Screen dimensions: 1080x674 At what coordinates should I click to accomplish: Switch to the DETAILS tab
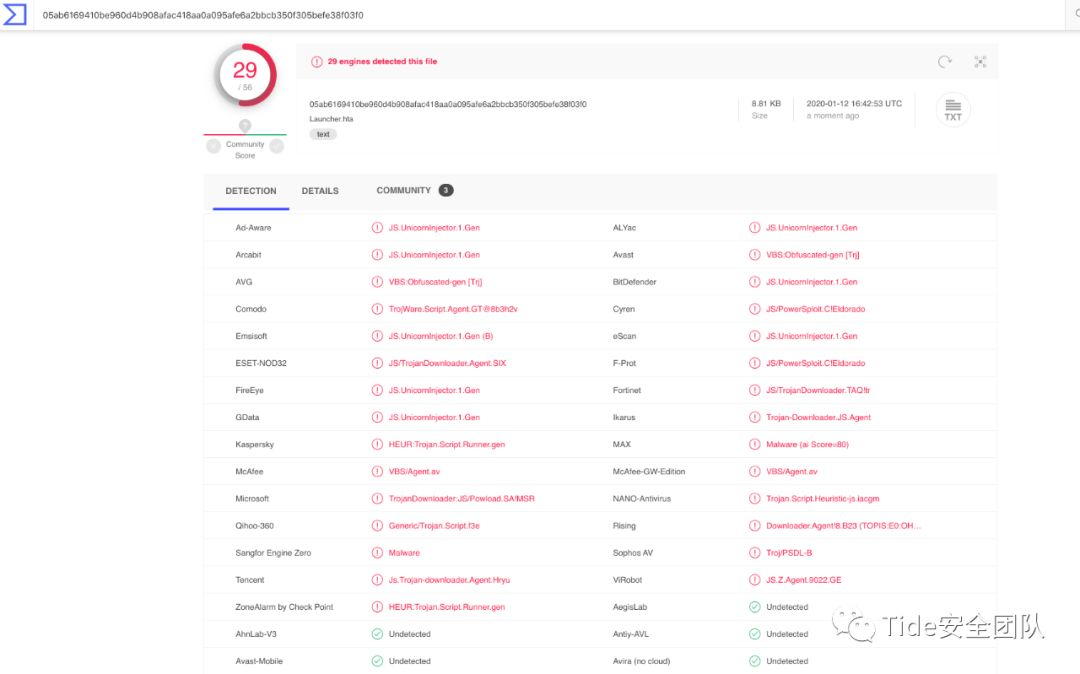point(320,191)
